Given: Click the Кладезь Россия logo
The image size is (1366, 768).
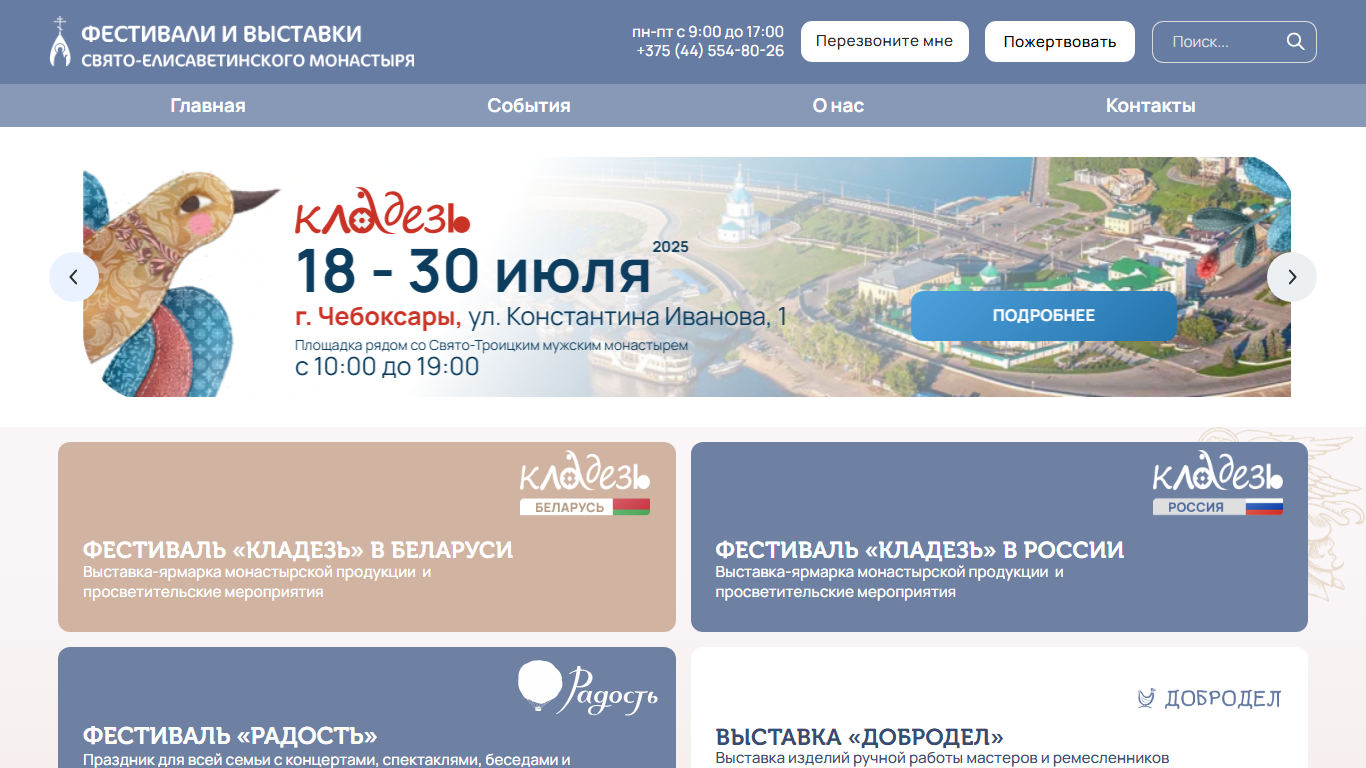Looking at the screenshot, I should [1218, 483].
